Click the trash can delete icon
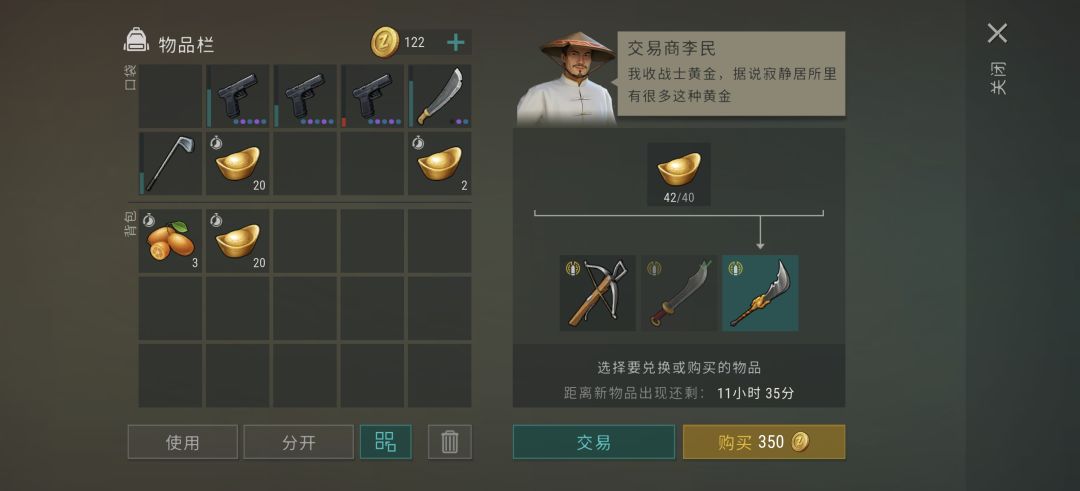Viewport: 1080px width, 491px height. coord(450,441)
